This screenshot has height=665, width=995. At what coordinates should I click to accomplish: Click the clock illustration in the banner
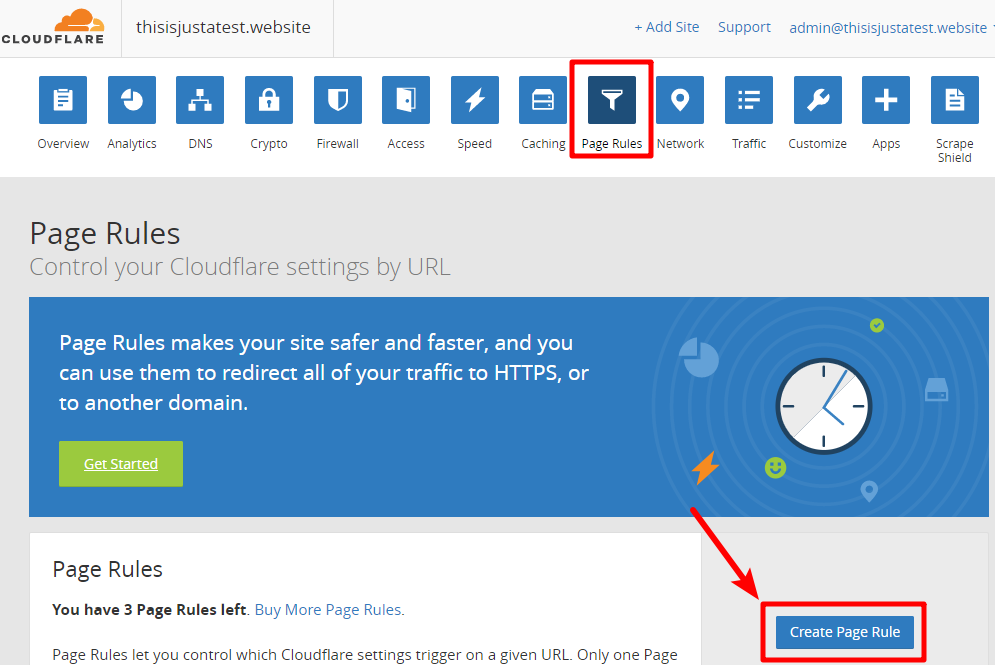coord(824,406)
